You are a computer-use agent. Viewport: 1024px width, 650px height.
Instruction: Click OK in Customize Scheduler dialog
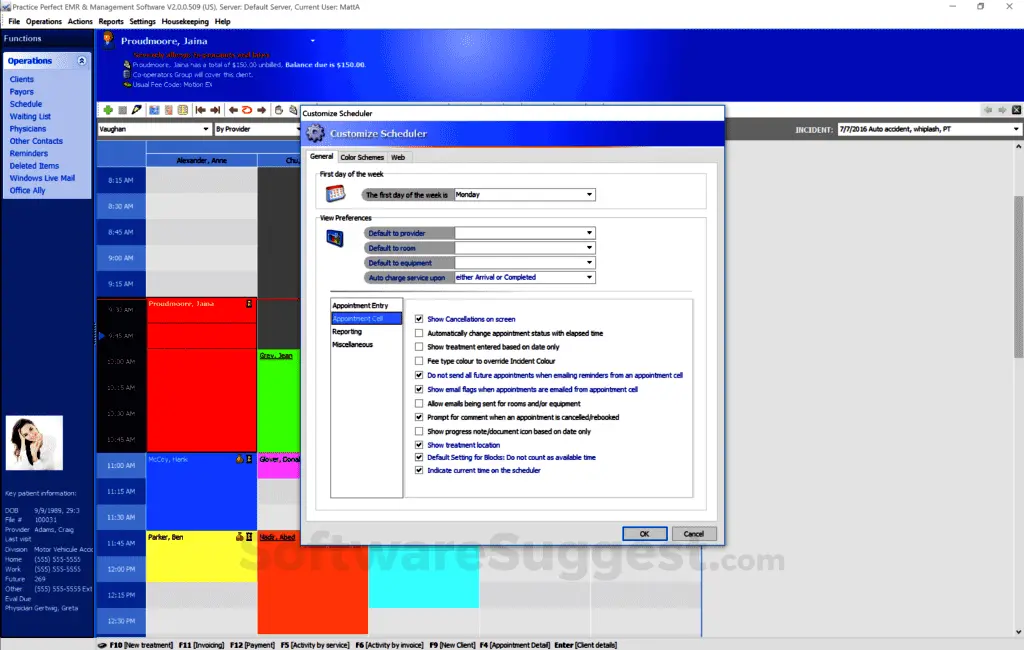click(x=645, y=534)
